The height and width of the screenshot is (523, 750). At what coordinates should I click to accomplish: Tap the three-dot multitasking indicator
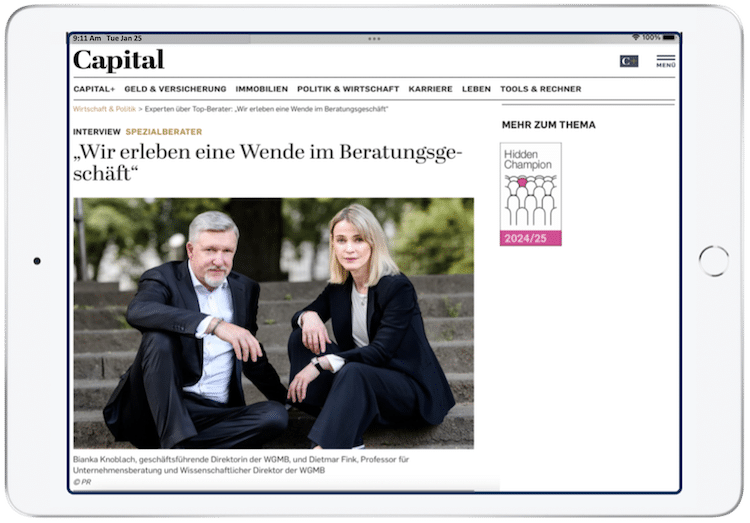[374, 39]
